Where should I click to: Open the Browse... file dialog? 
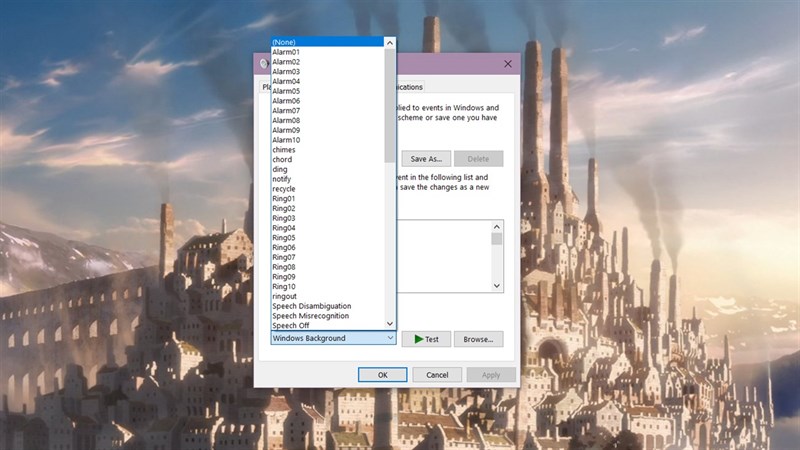[478, 339]
